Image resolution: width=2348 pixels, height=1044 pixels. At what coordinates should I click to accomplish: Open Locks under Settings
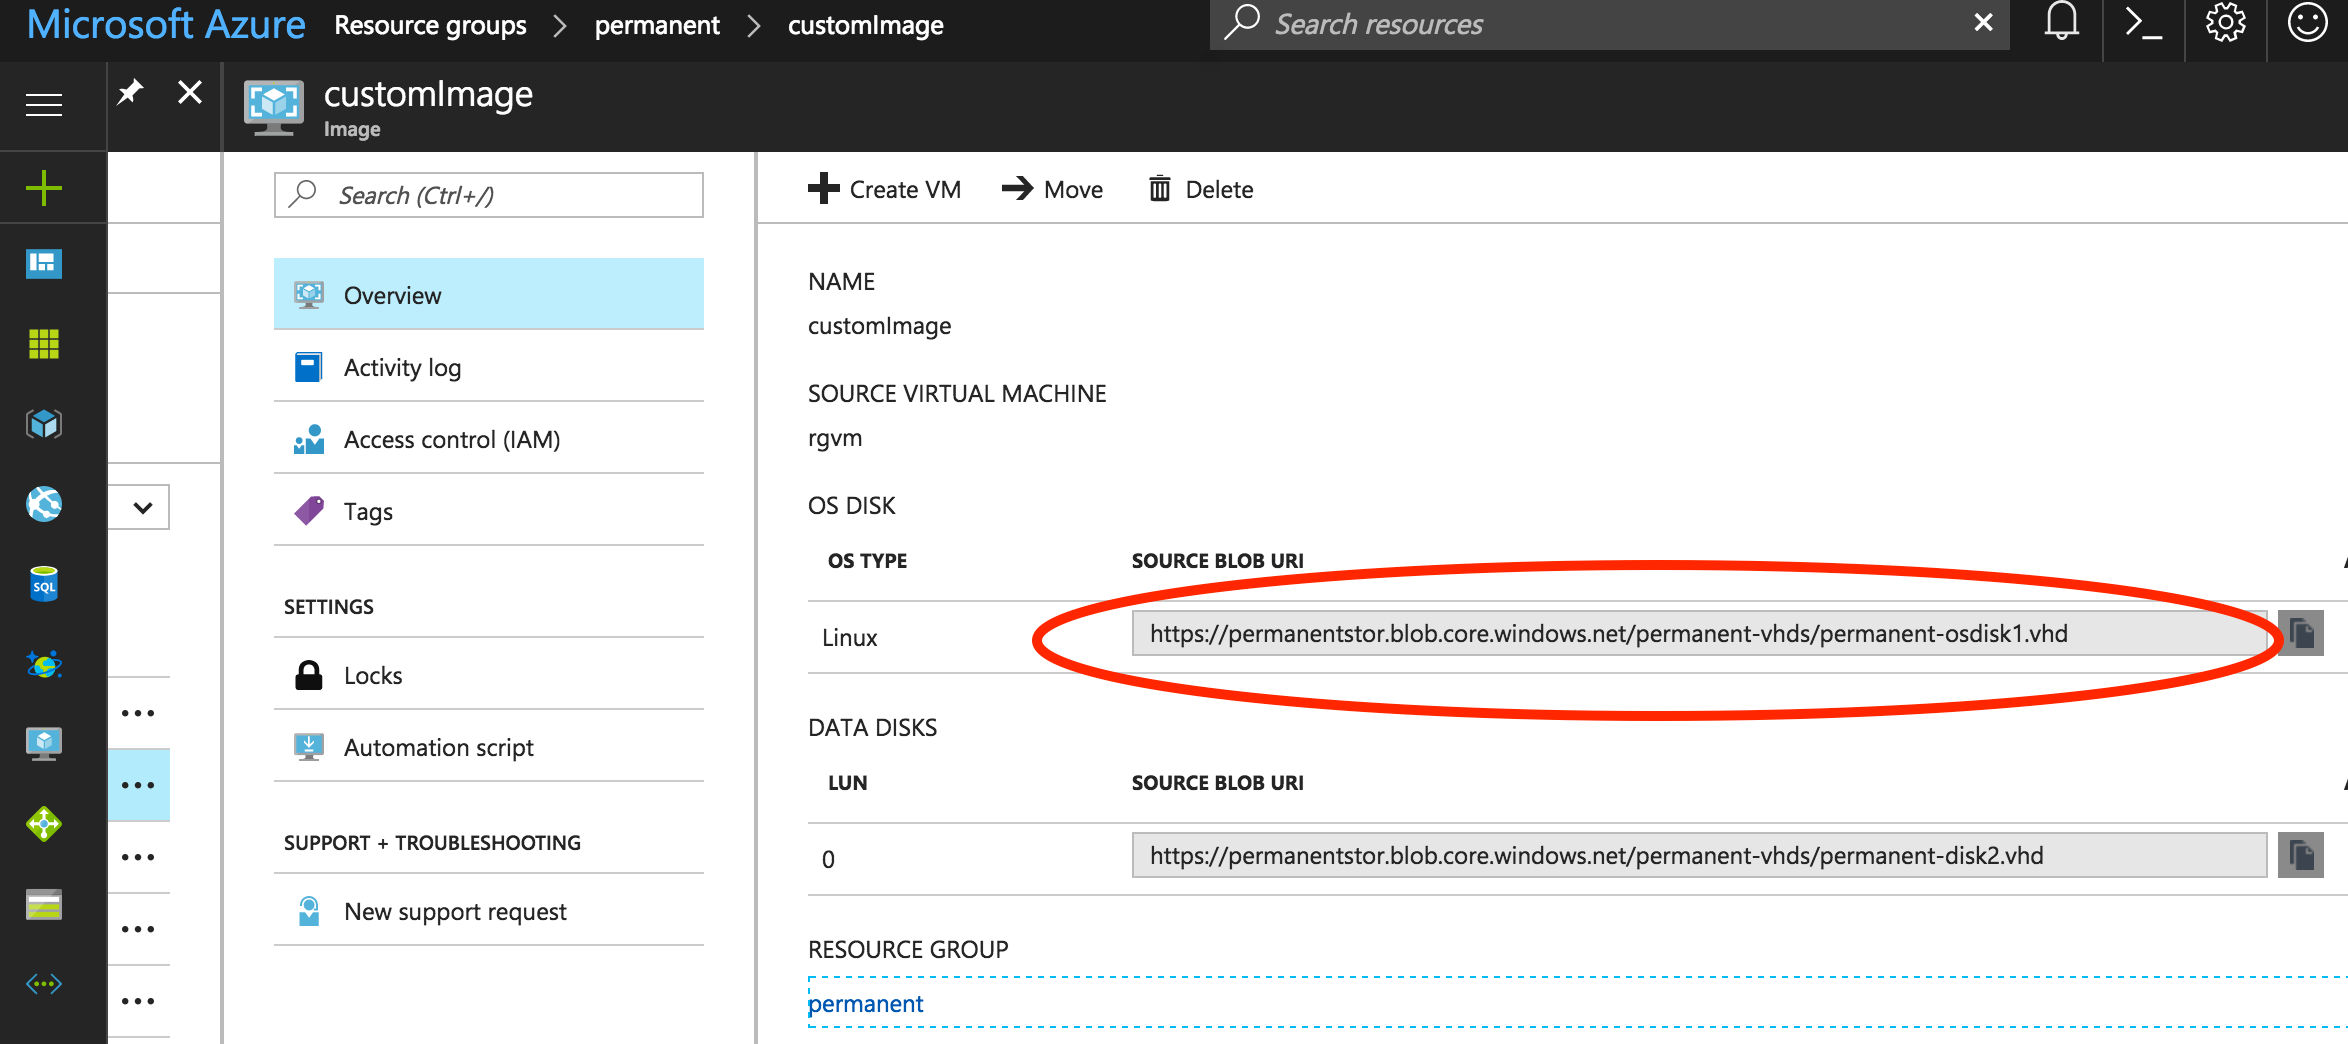point(489,675)
